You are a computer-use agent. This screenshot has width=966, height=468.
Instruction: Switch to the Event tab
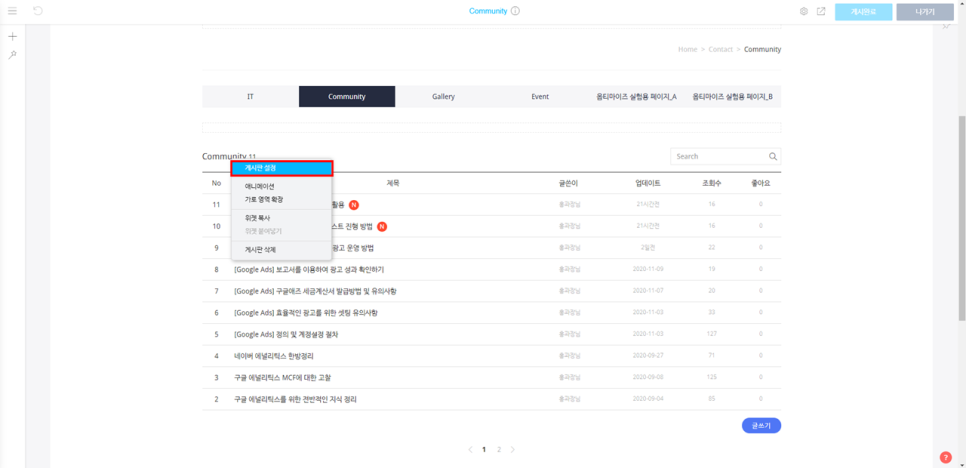540,97
